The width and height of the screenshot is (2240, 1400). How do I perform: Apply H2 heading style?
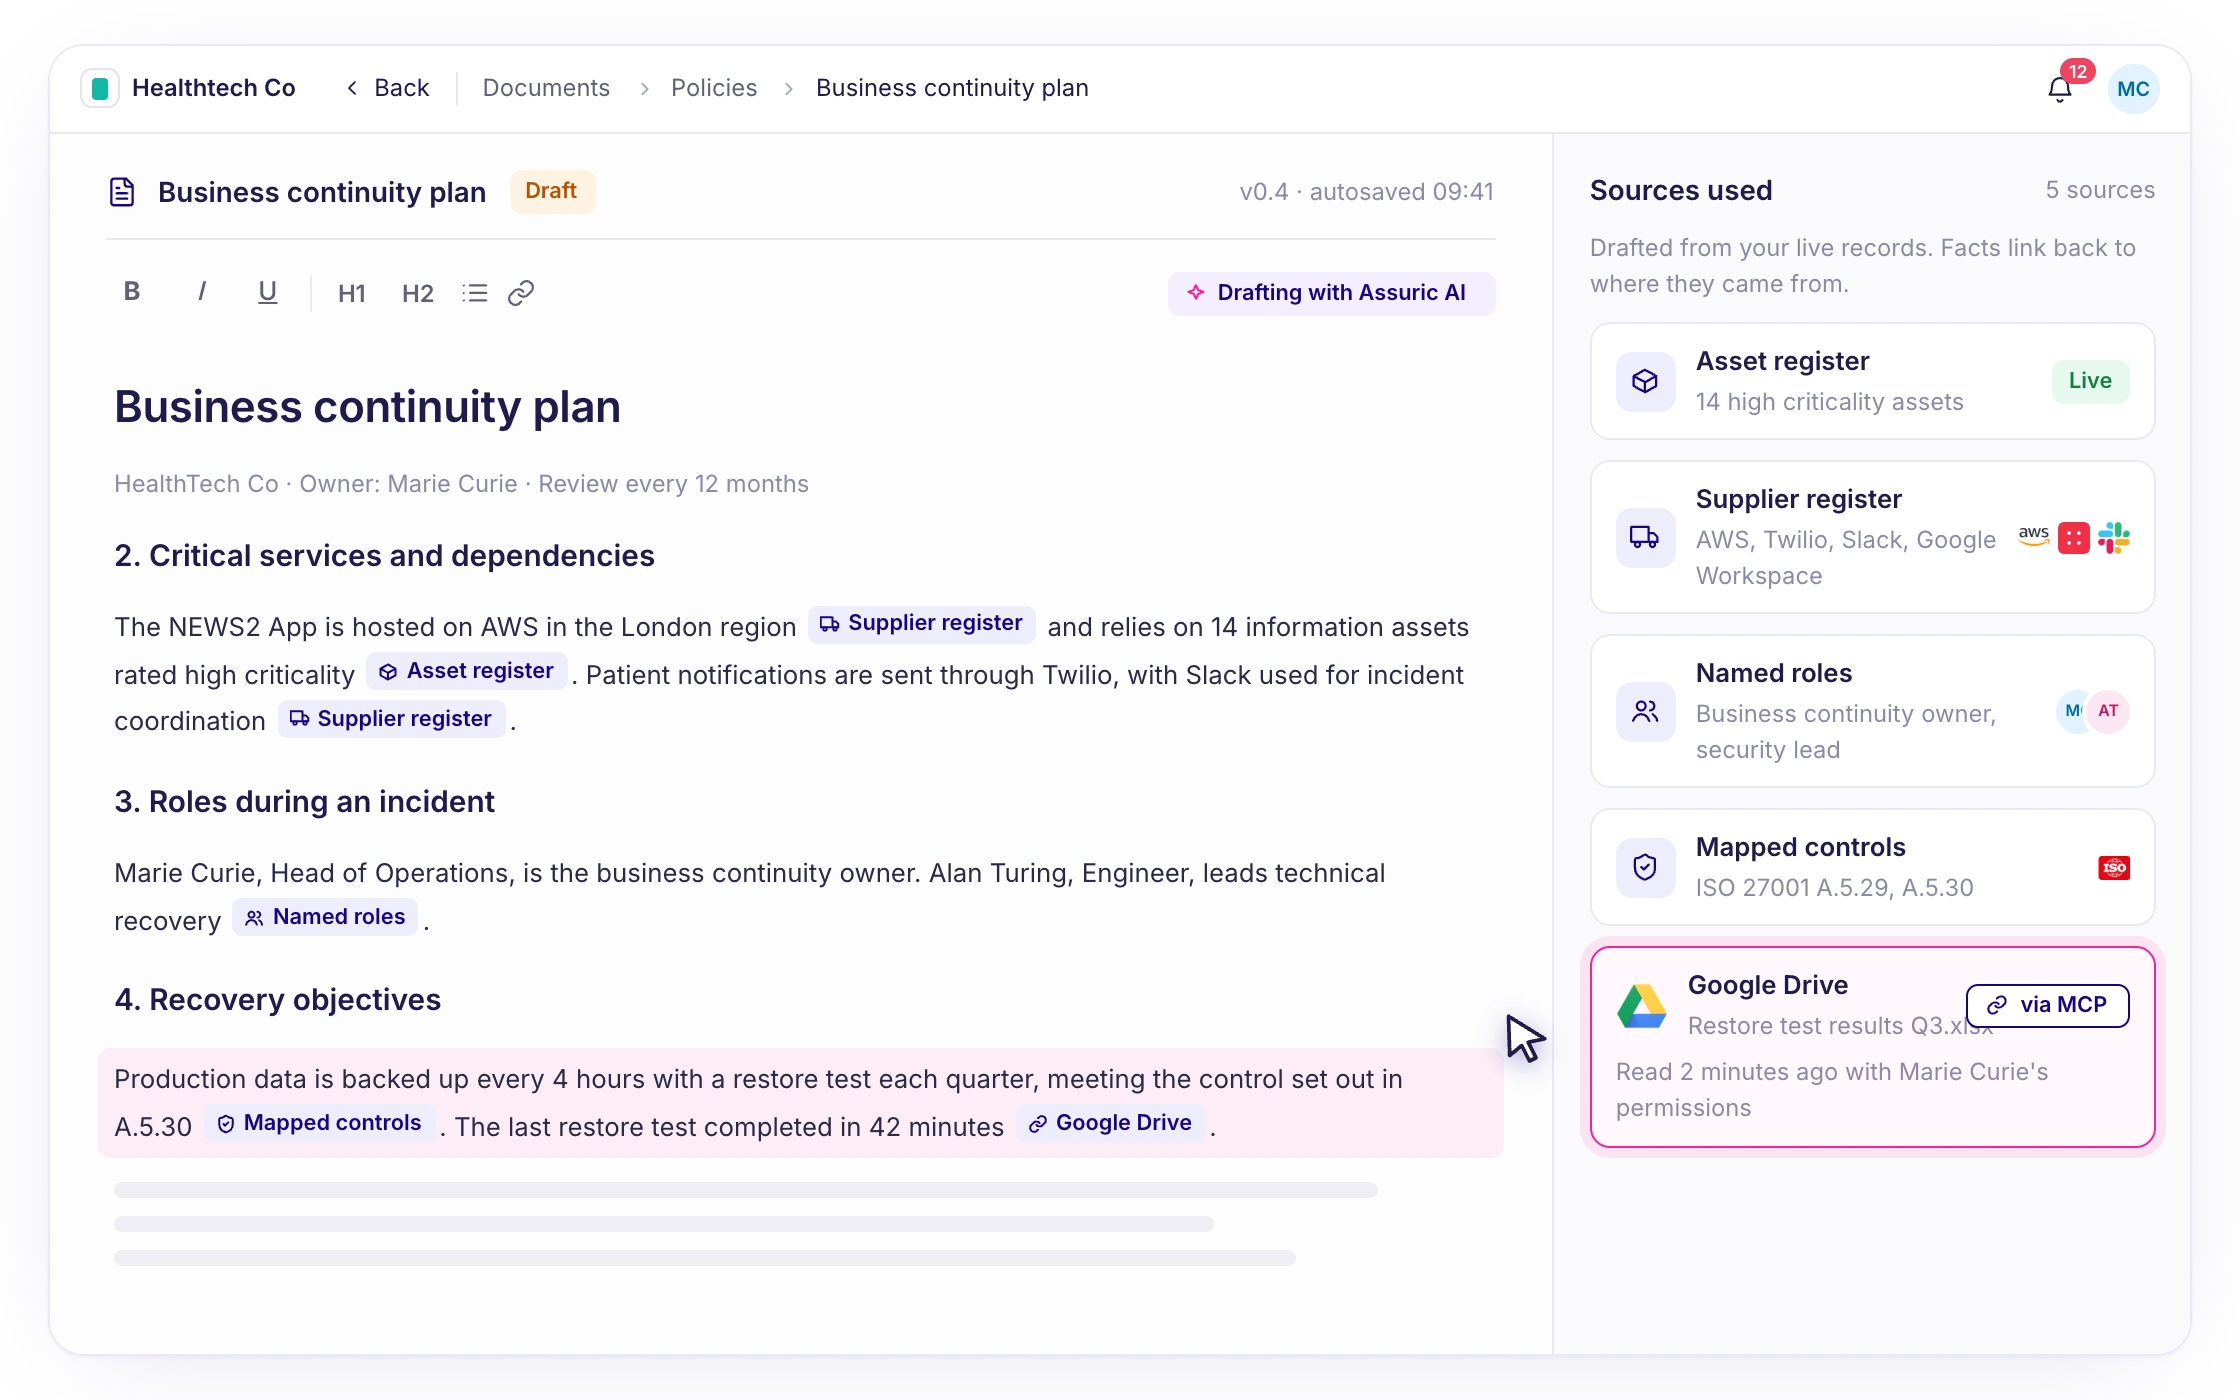[417, 293]
